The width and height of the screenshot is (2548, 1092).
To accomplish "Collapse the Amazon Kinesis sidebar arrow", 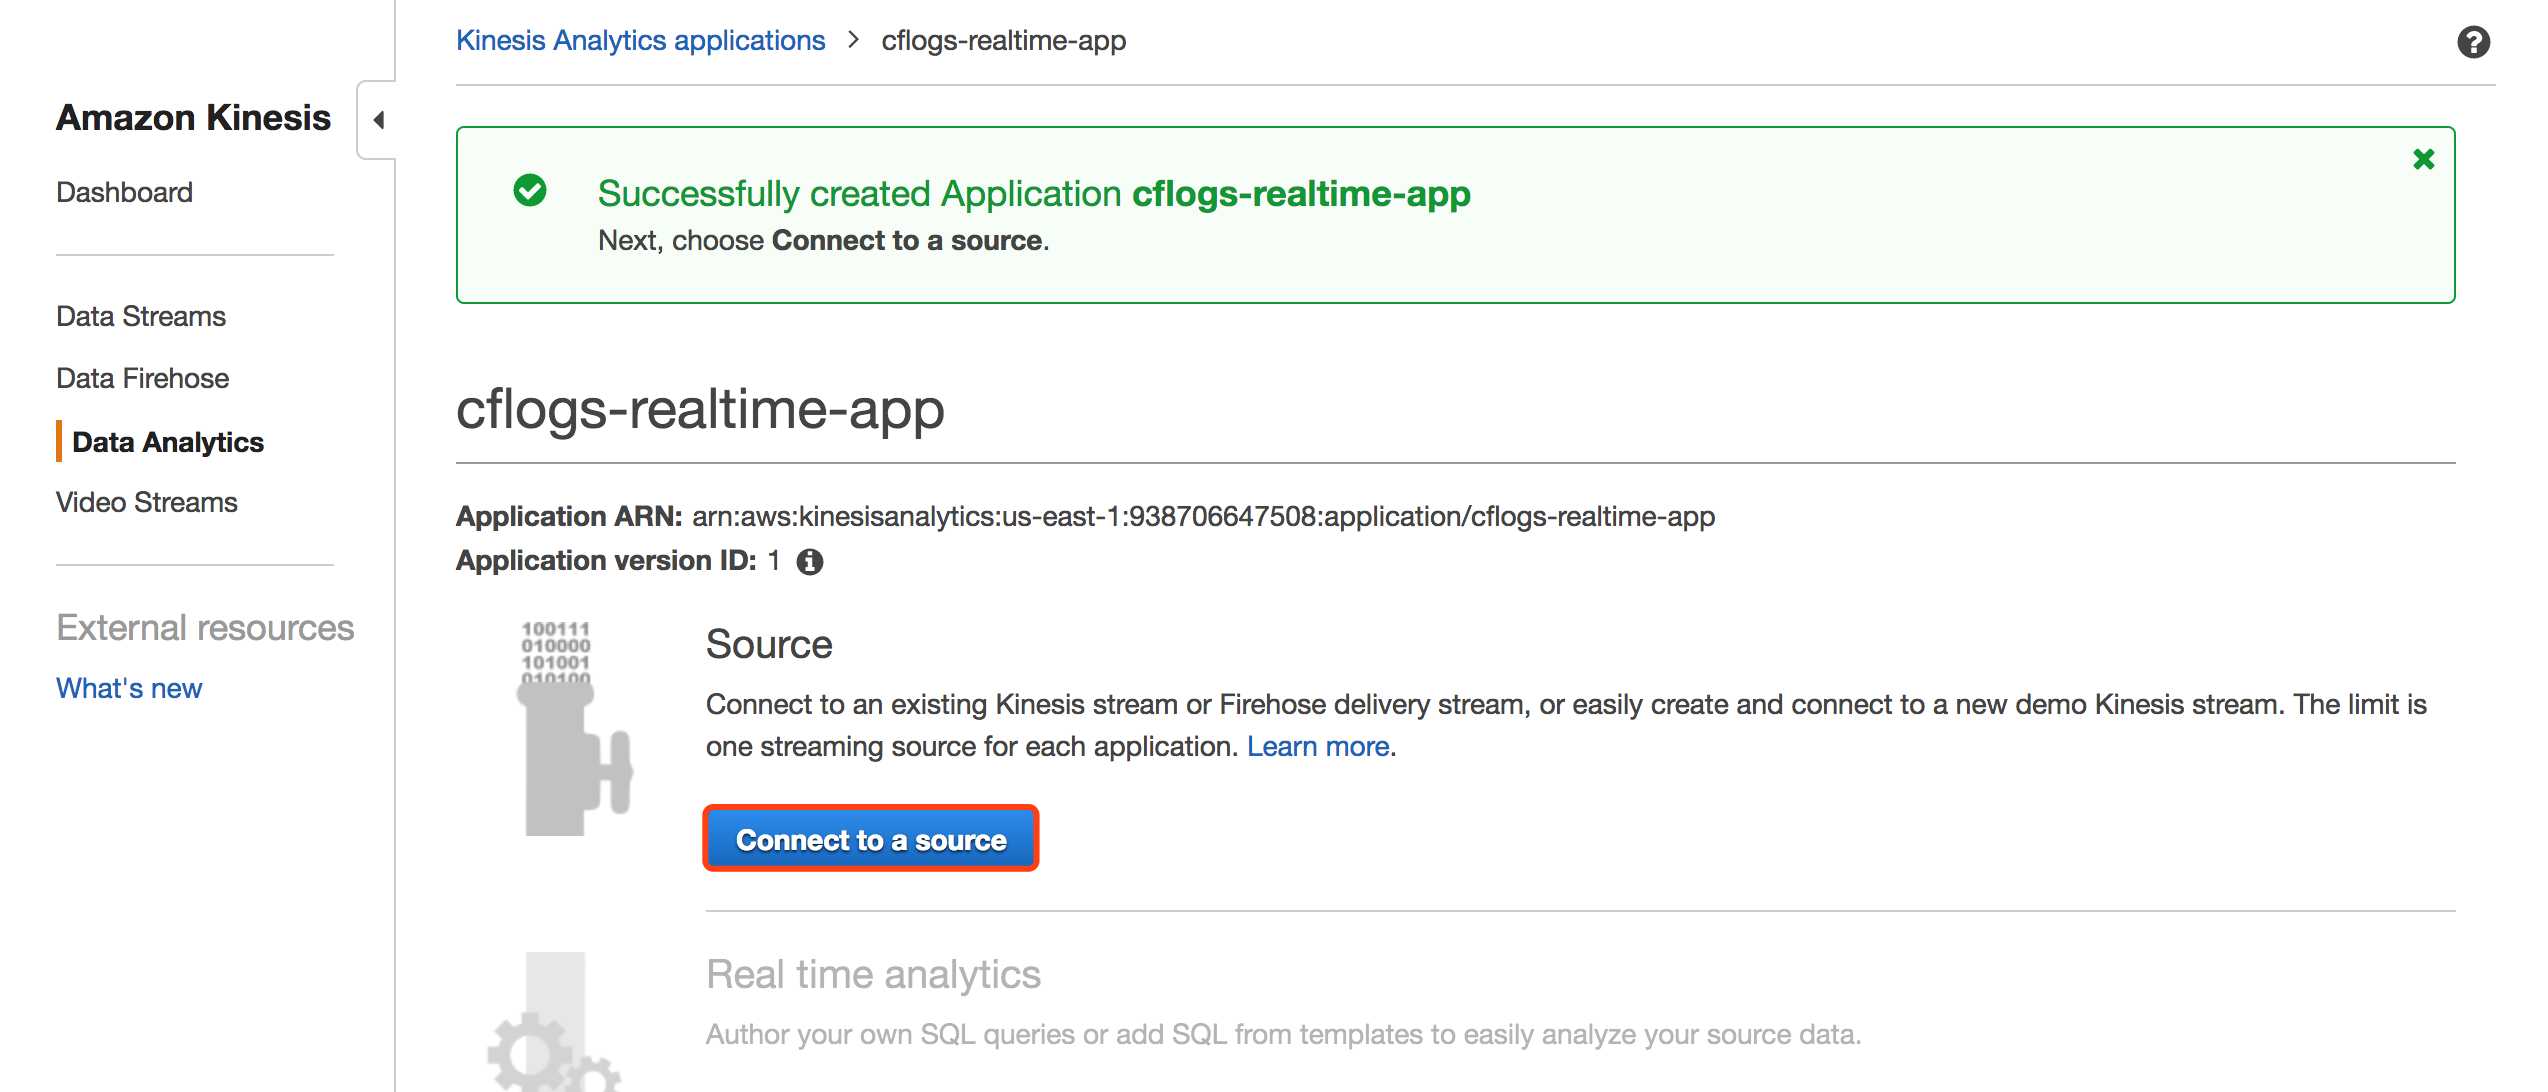I will point(378,120).
